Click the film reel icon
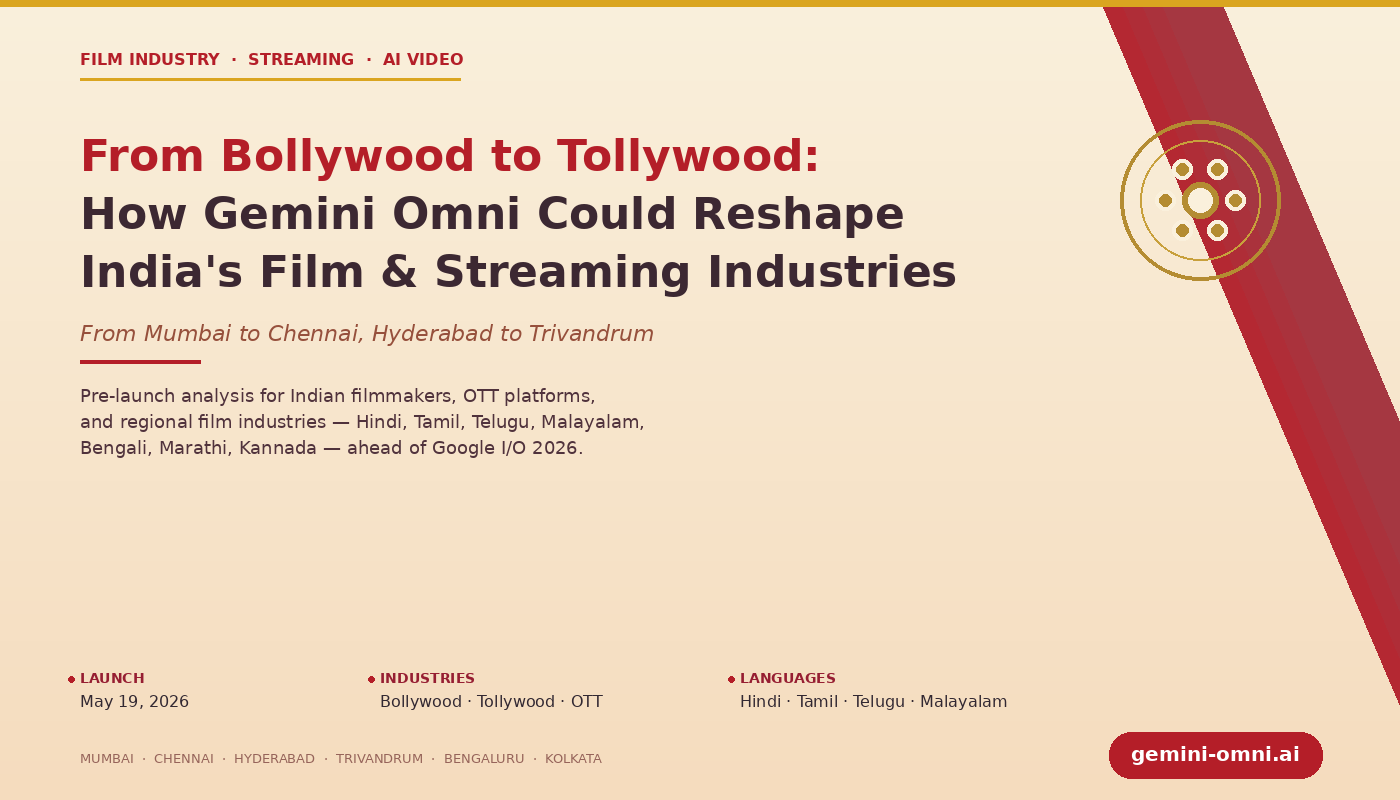1400x800 pixels. point(1200,200)
